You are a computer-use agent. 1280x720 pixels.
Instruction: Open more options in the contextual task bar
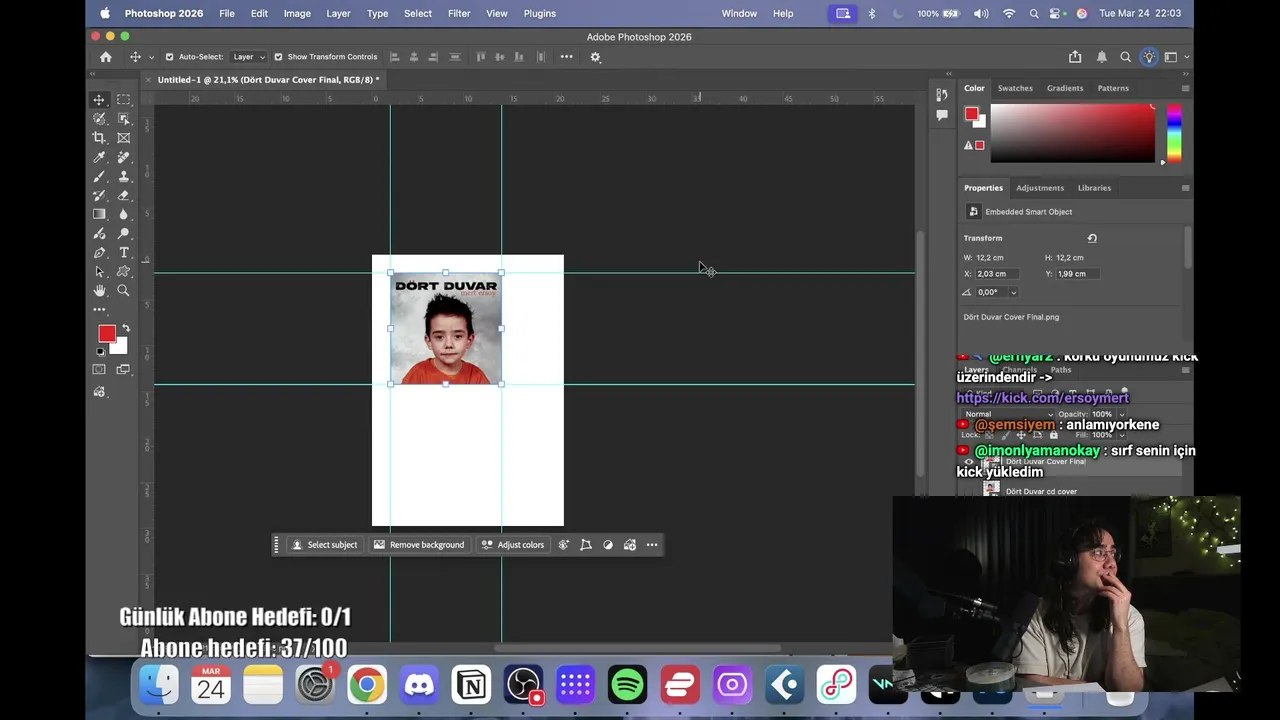click(652, 545)
